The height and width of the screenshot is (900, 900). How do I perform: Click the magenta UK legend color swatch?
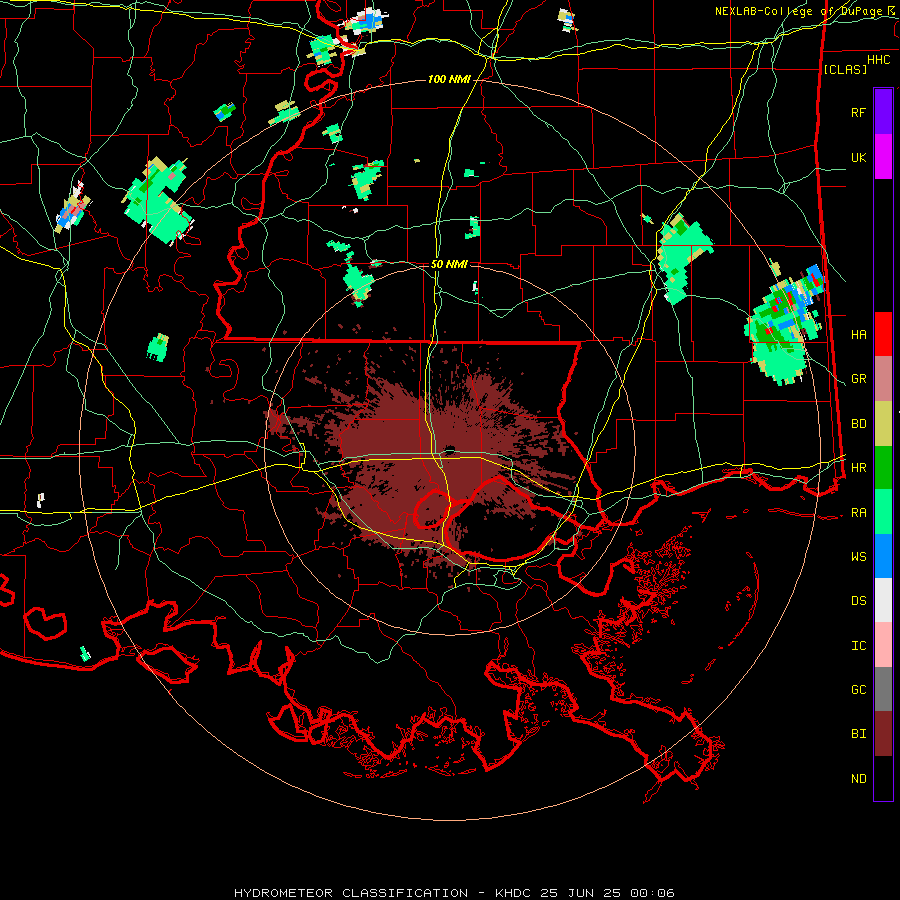883,157
